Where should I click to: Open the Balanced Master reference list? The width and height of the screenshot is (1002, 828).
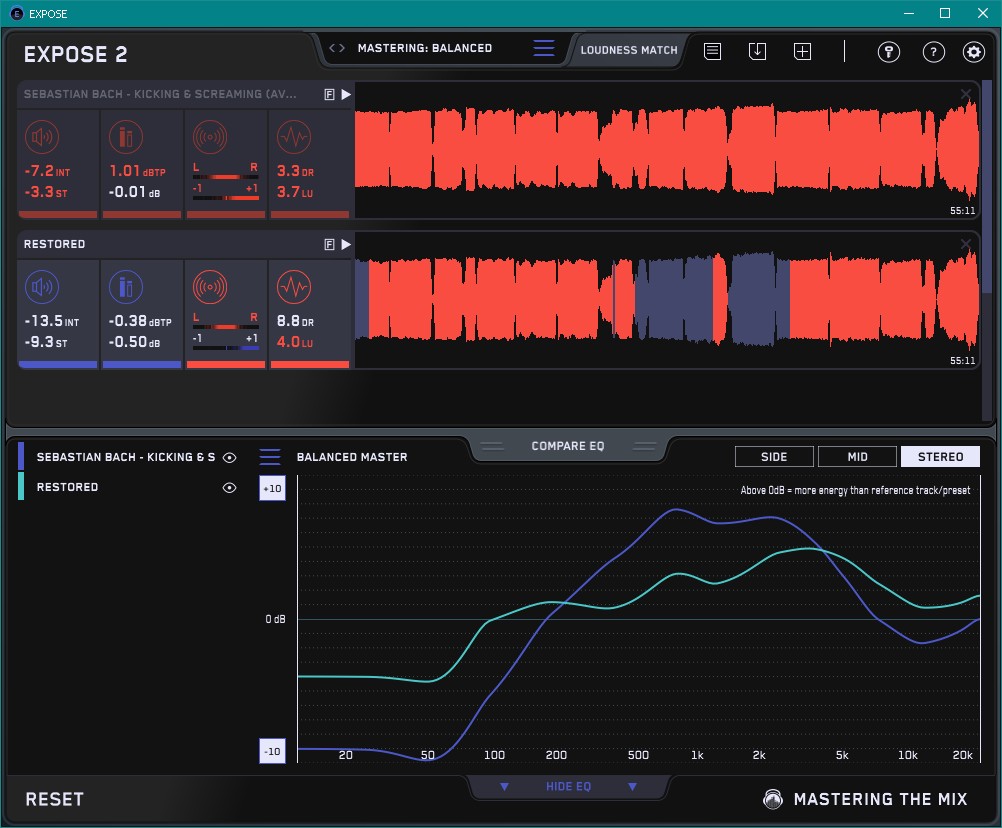(270, 457)
